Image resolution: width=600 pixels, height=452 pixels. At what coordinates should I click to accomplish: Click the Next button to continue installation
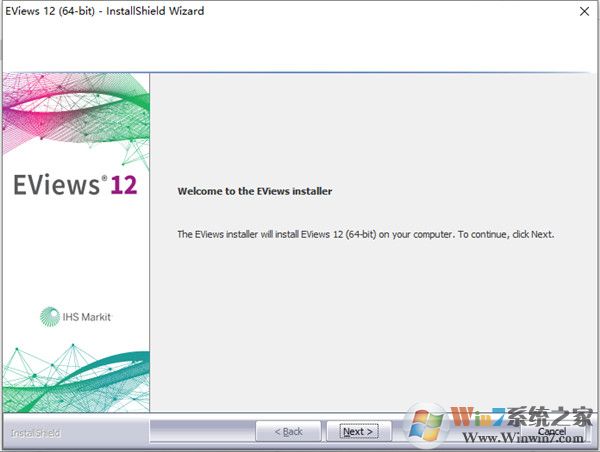pos(359,431)
